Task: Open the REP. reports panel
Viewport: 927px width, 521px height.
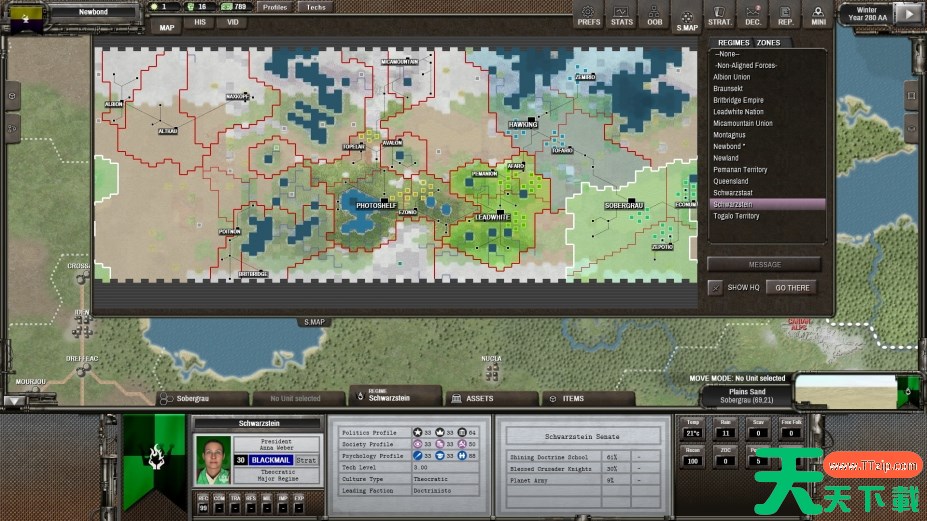Action: [786, 15]
